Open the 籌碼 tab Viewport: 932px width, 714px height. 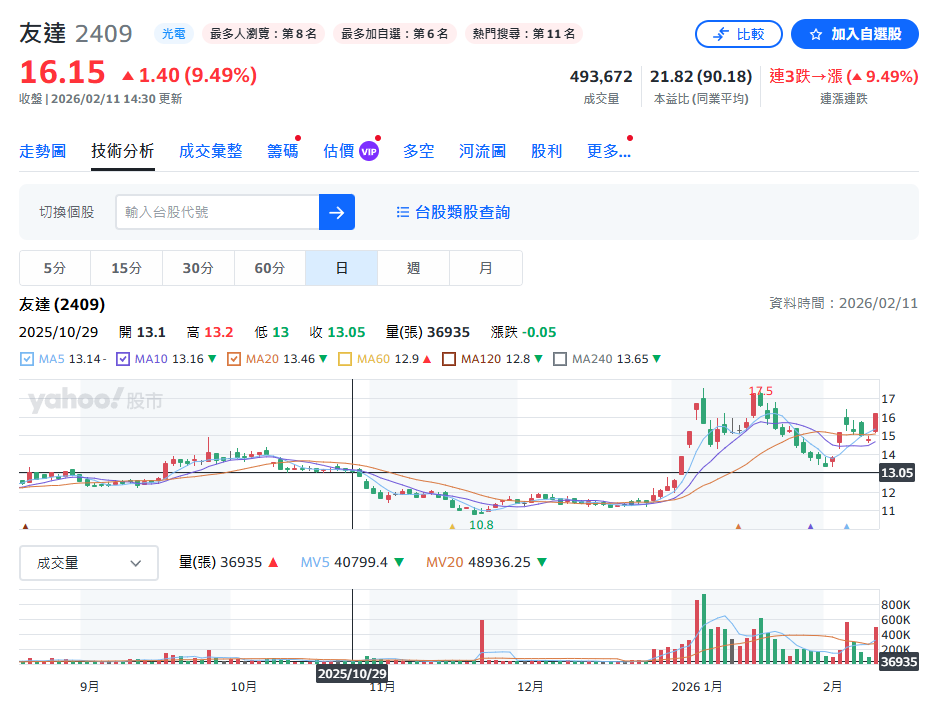click(282, 151)
